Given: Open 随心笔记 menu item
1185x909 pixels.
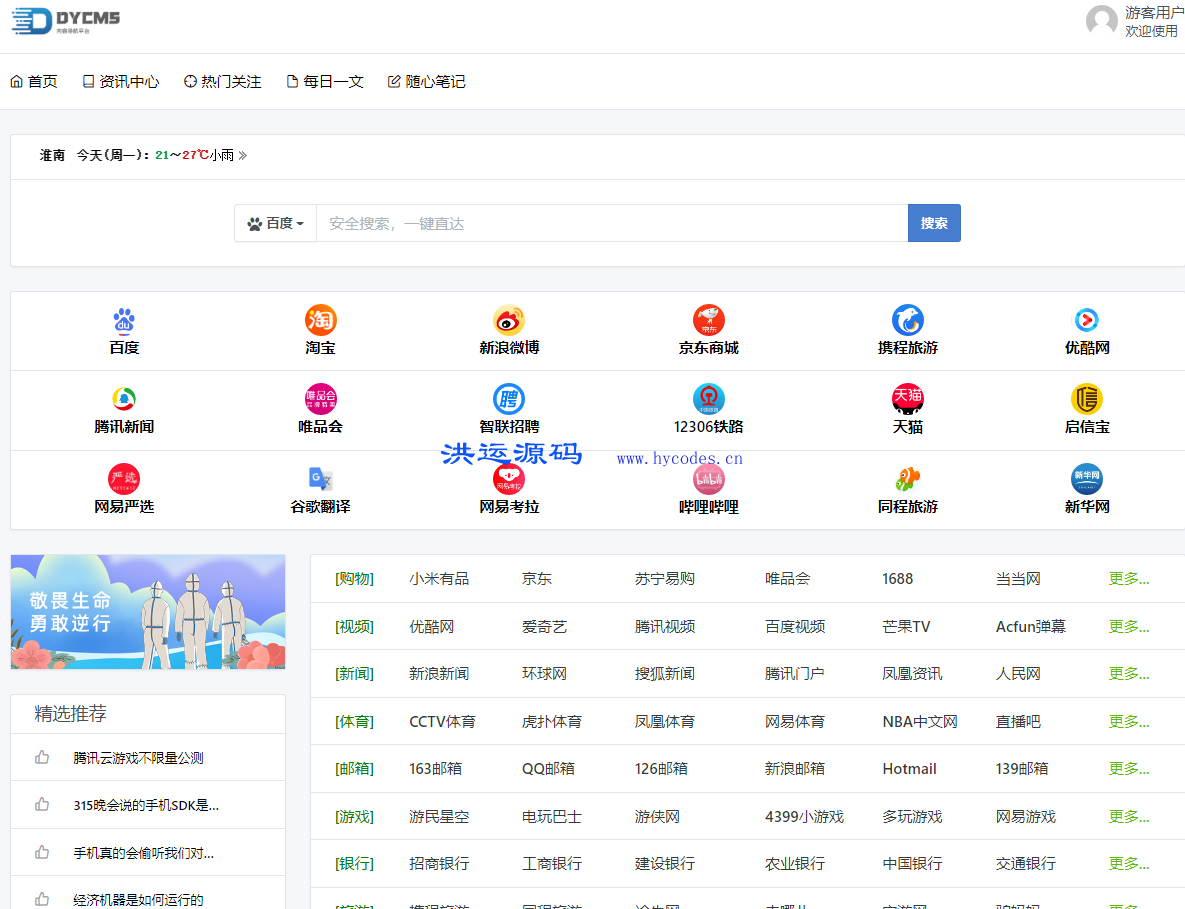Looking at the screenshot, I should coord(427,82).
